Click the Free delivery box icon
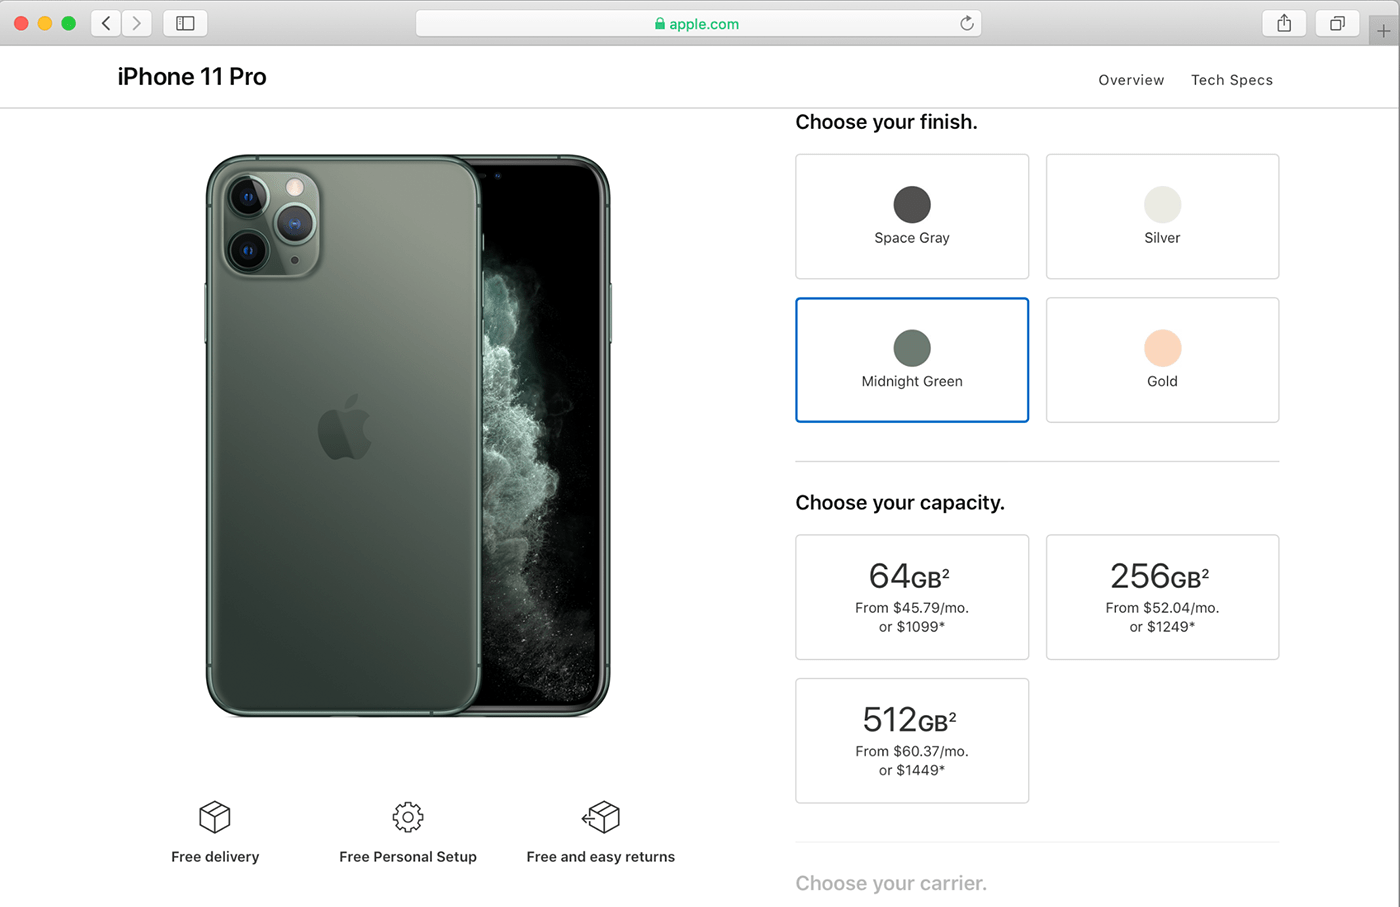1400x907 pixels. click(215, 817)
